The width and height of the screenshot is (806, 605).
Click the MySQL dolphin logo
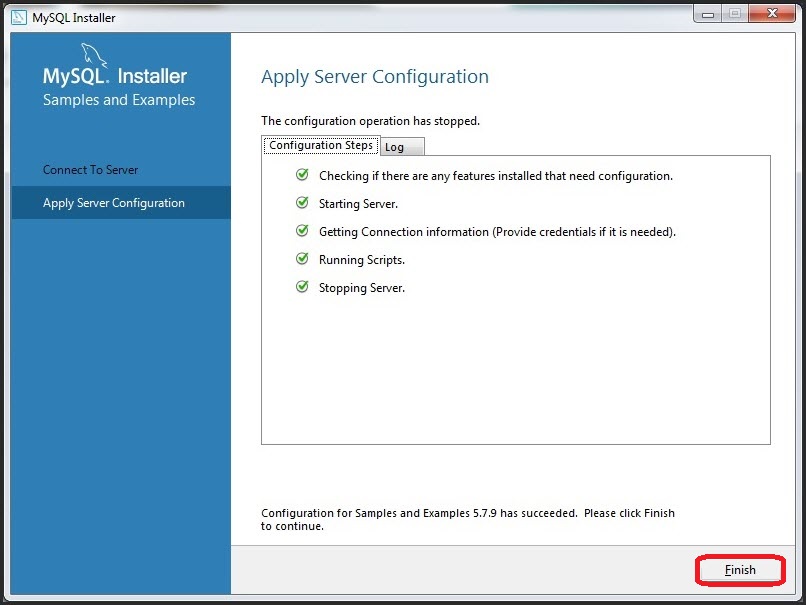click(x=94, y=55)
